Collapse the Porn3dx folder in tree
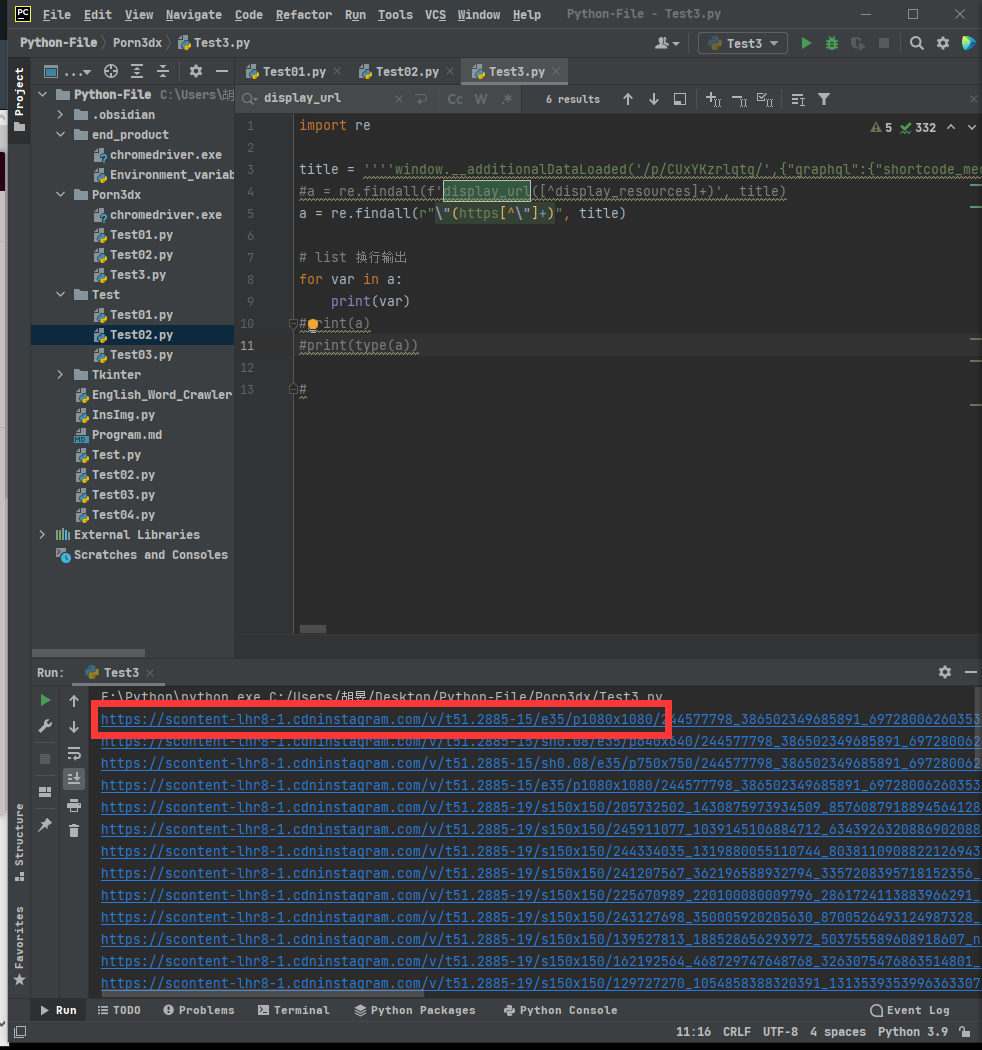The image size is (982, 1050). tap(61, 195)
